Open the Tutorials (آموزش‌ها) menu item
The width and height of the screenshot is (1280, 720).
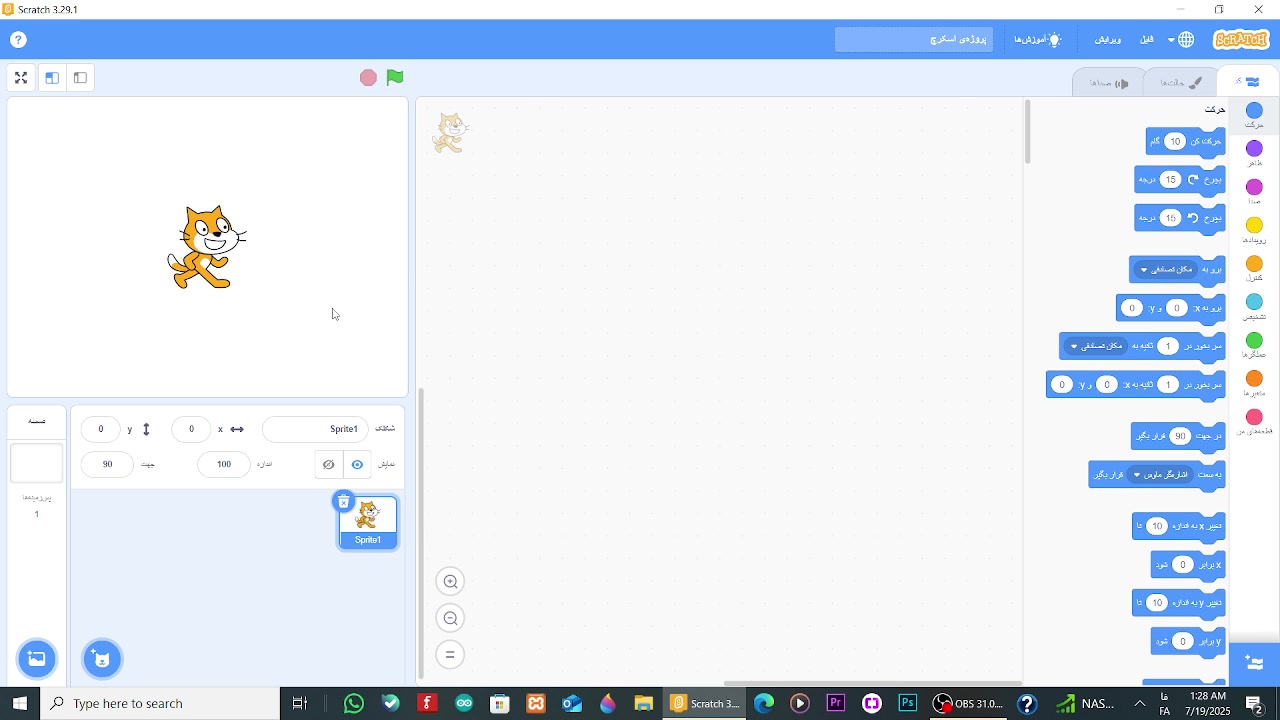pyautogui.click(x=1037, y=40)
